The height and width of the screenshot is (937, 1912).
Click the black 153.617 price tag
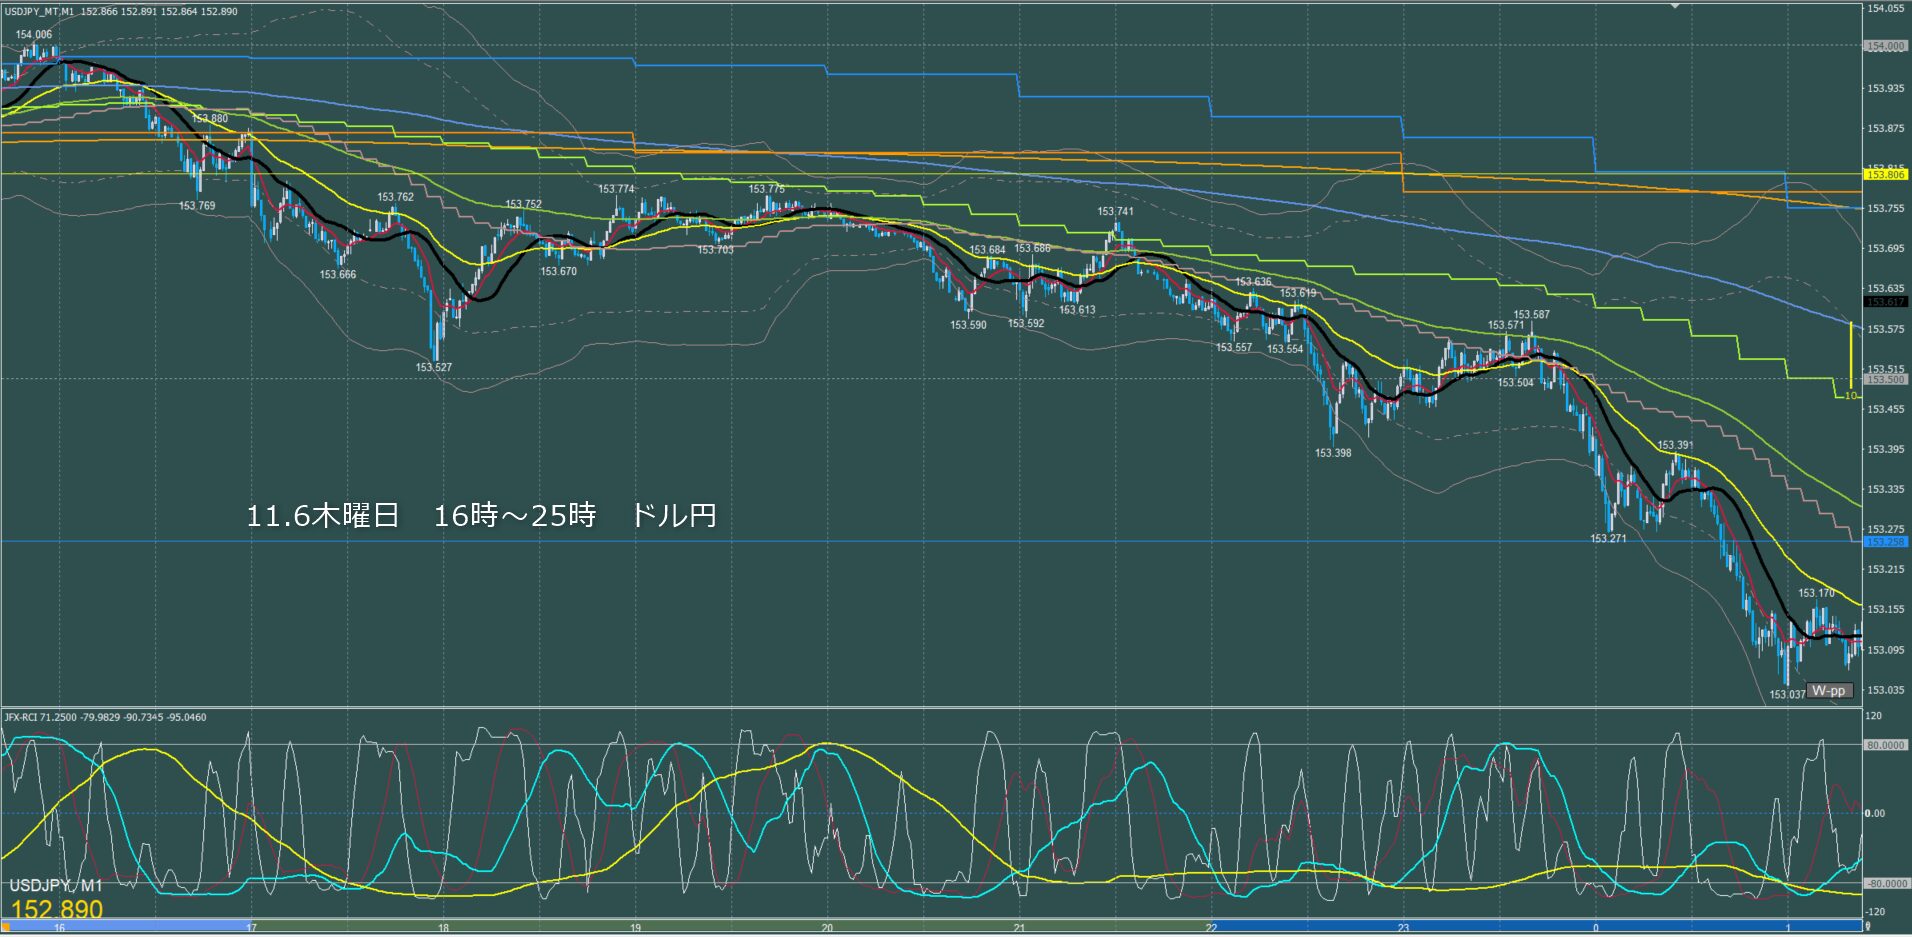coord(1885,302)
